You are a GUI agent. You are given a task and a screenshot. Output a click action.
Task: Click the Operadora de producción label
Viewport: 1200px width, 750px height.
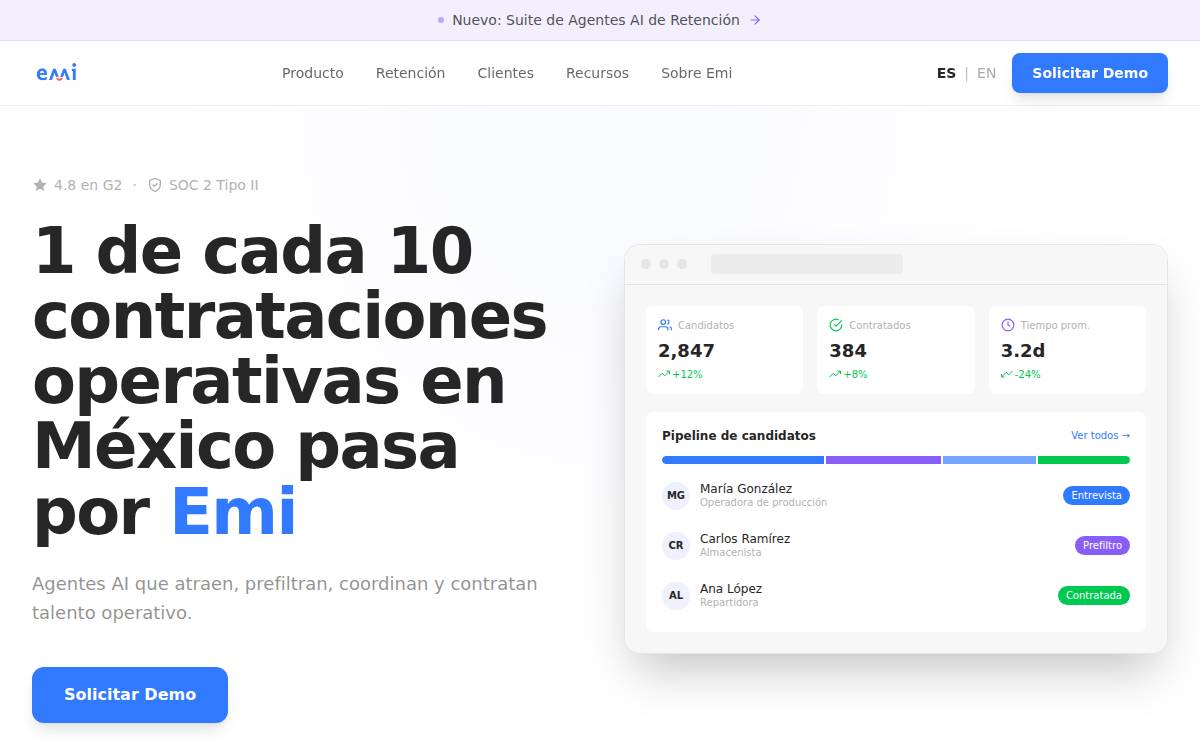764,503
